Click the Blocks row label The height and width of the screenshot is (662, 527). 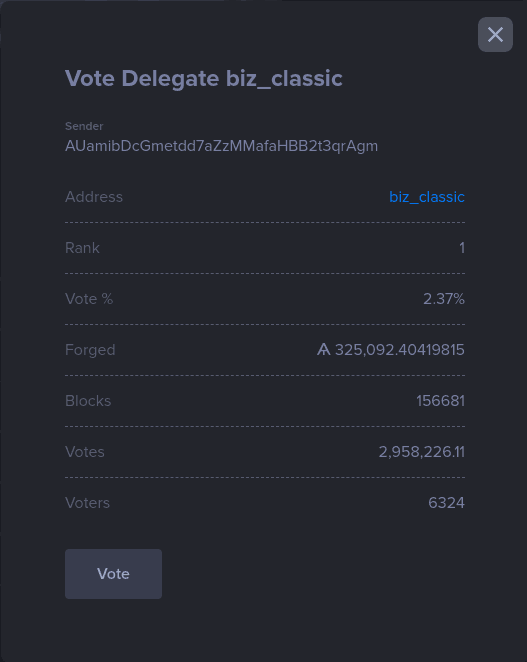[x=88, y=401]
